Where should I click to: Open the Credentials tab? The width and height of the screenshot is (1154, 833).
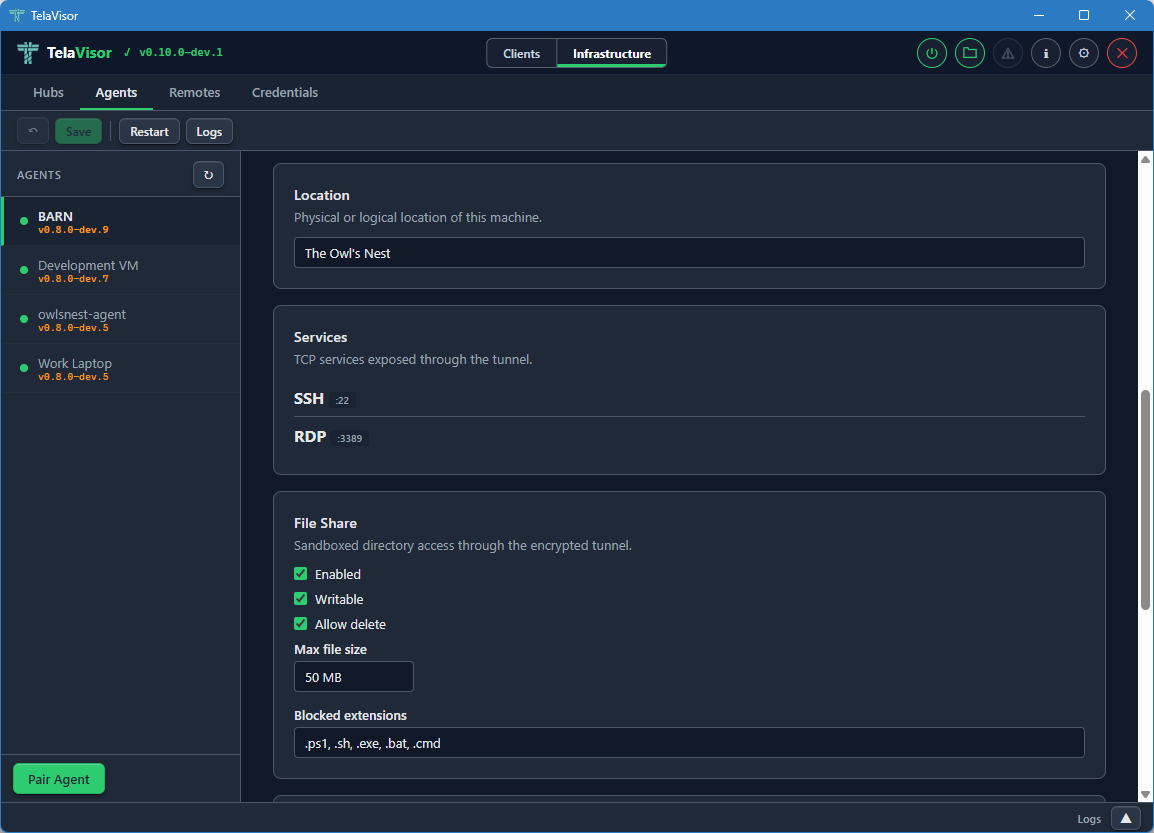284,92
